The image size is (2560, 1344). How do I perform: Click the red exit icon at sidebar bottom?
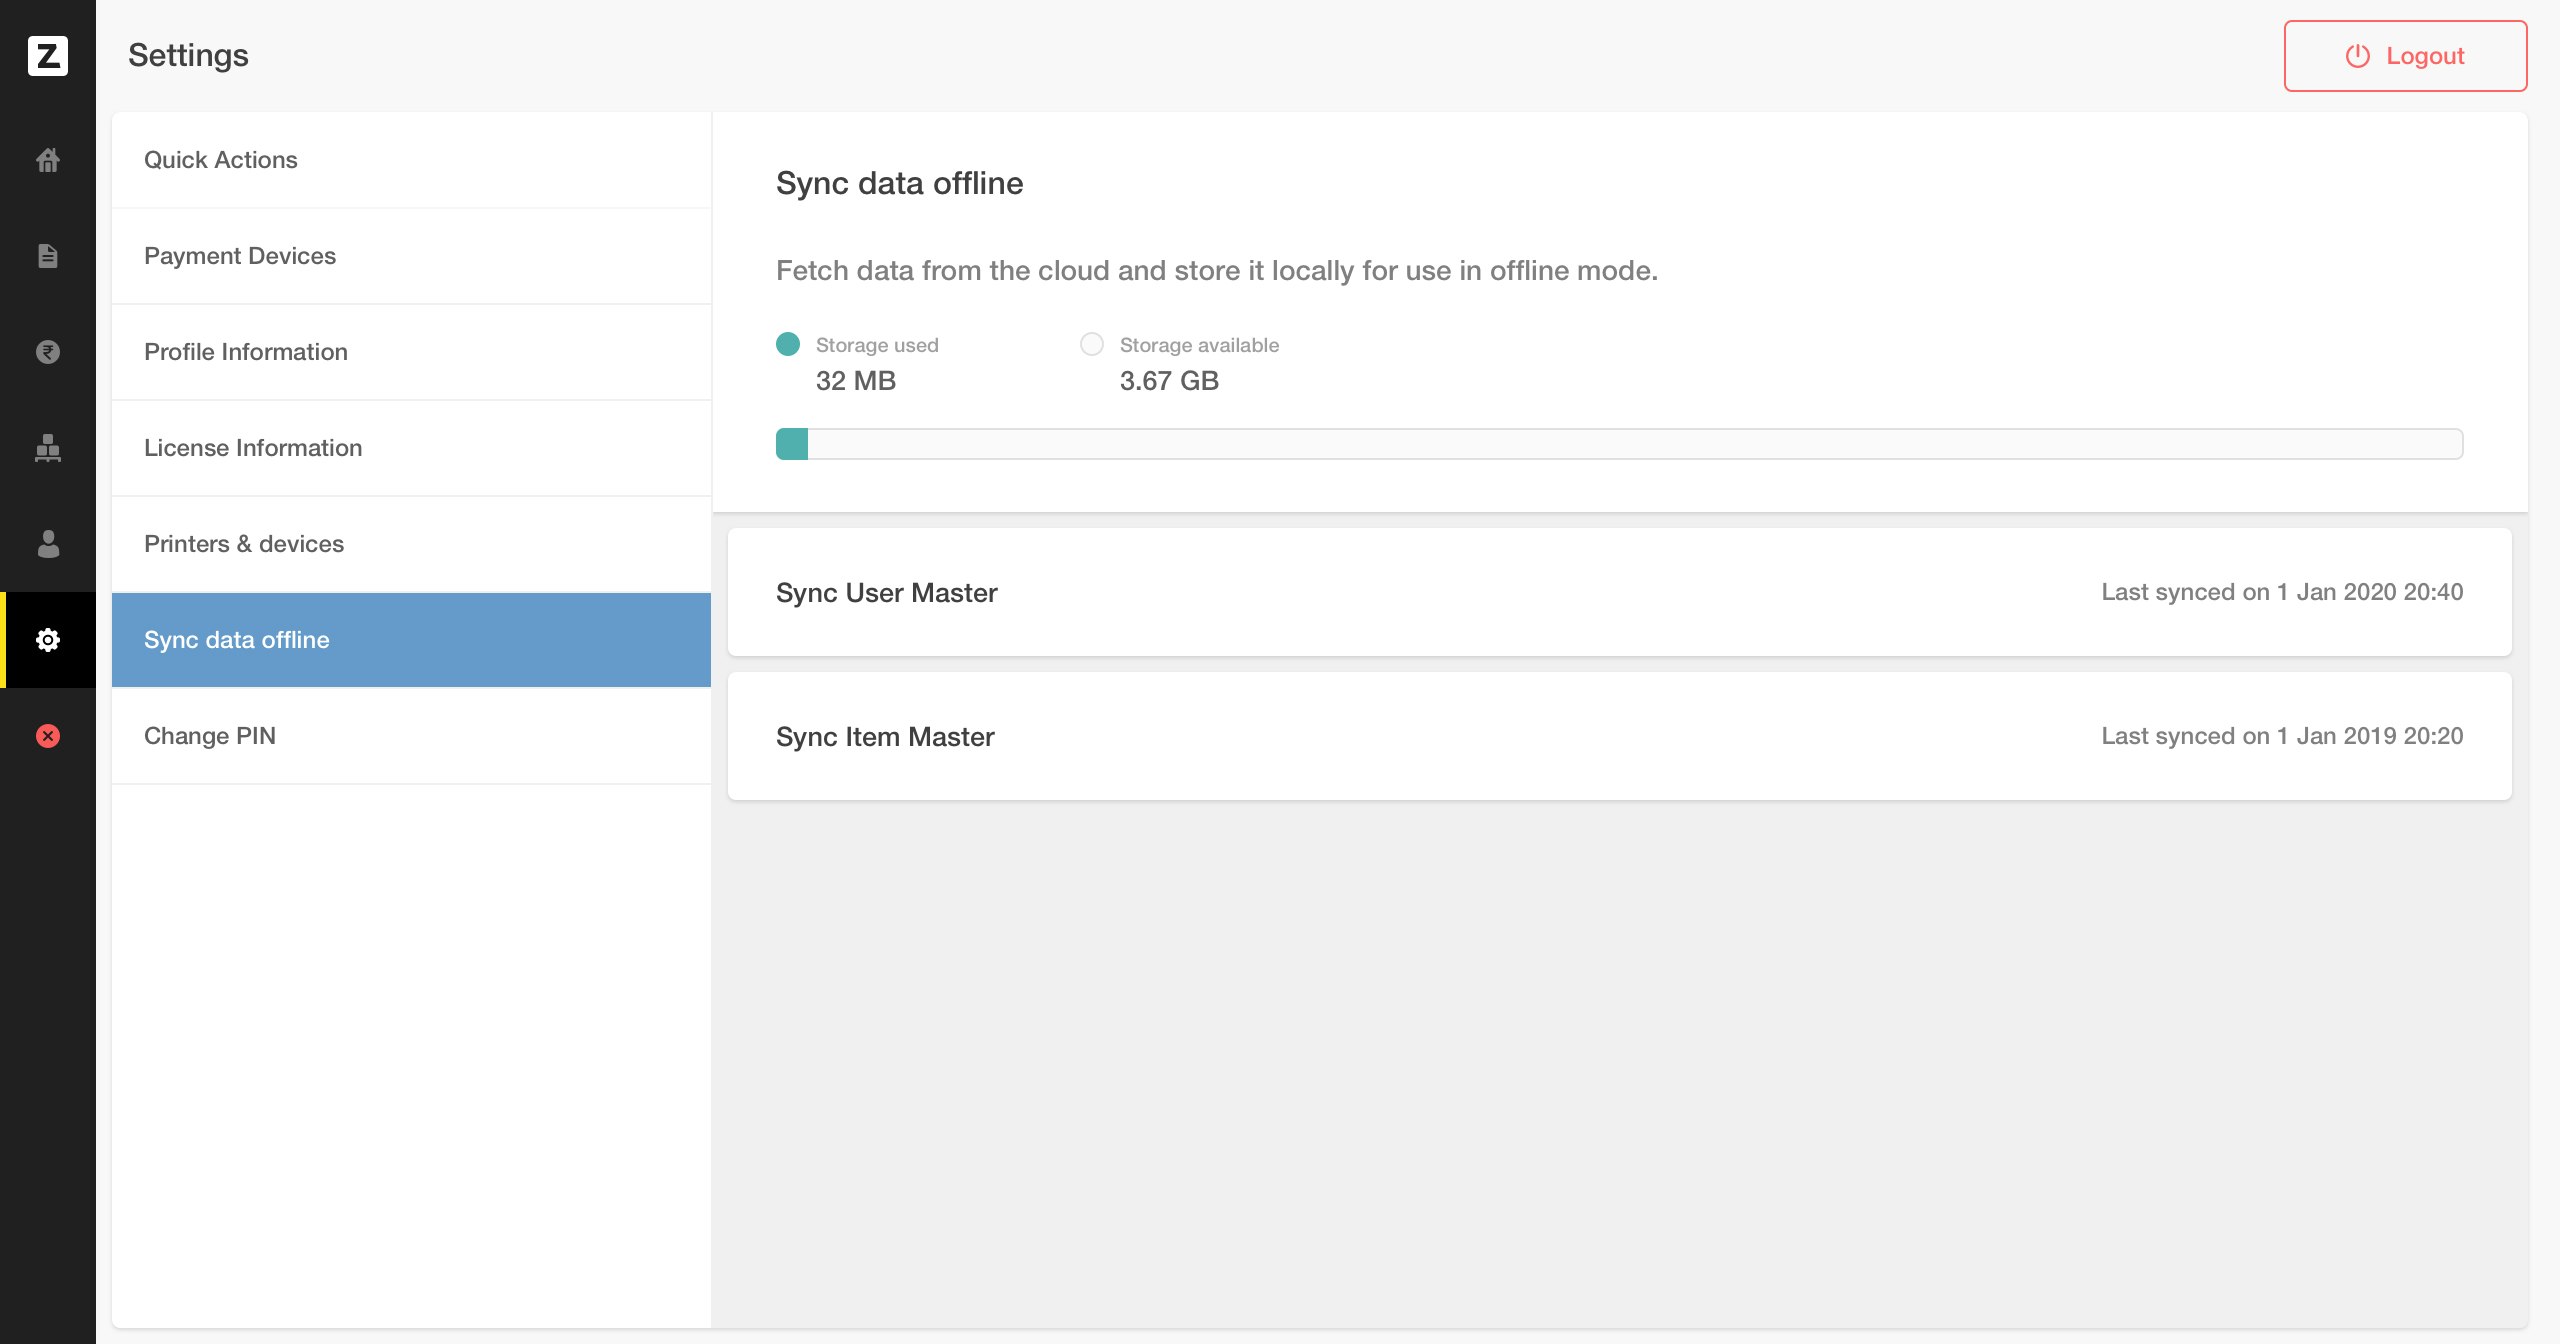coord(48,736)
